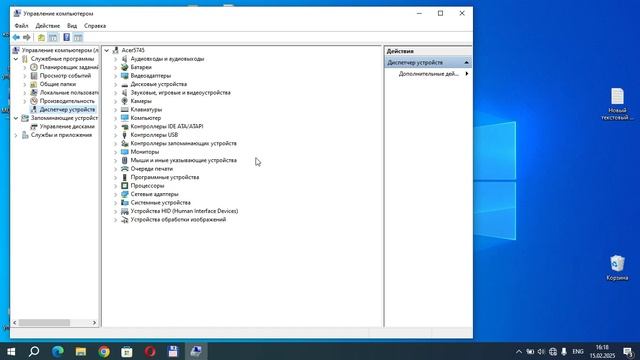This screenshot has width=640, height=360.
Task: Toggle the action pane toolbar icon
Action: point(78,38)
